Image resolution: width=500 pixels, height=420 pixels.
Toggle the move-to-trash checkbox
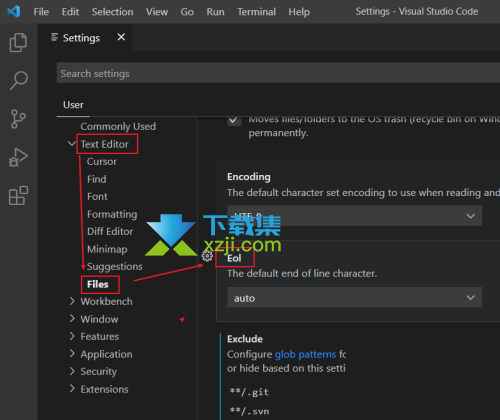tap(234, 120)
